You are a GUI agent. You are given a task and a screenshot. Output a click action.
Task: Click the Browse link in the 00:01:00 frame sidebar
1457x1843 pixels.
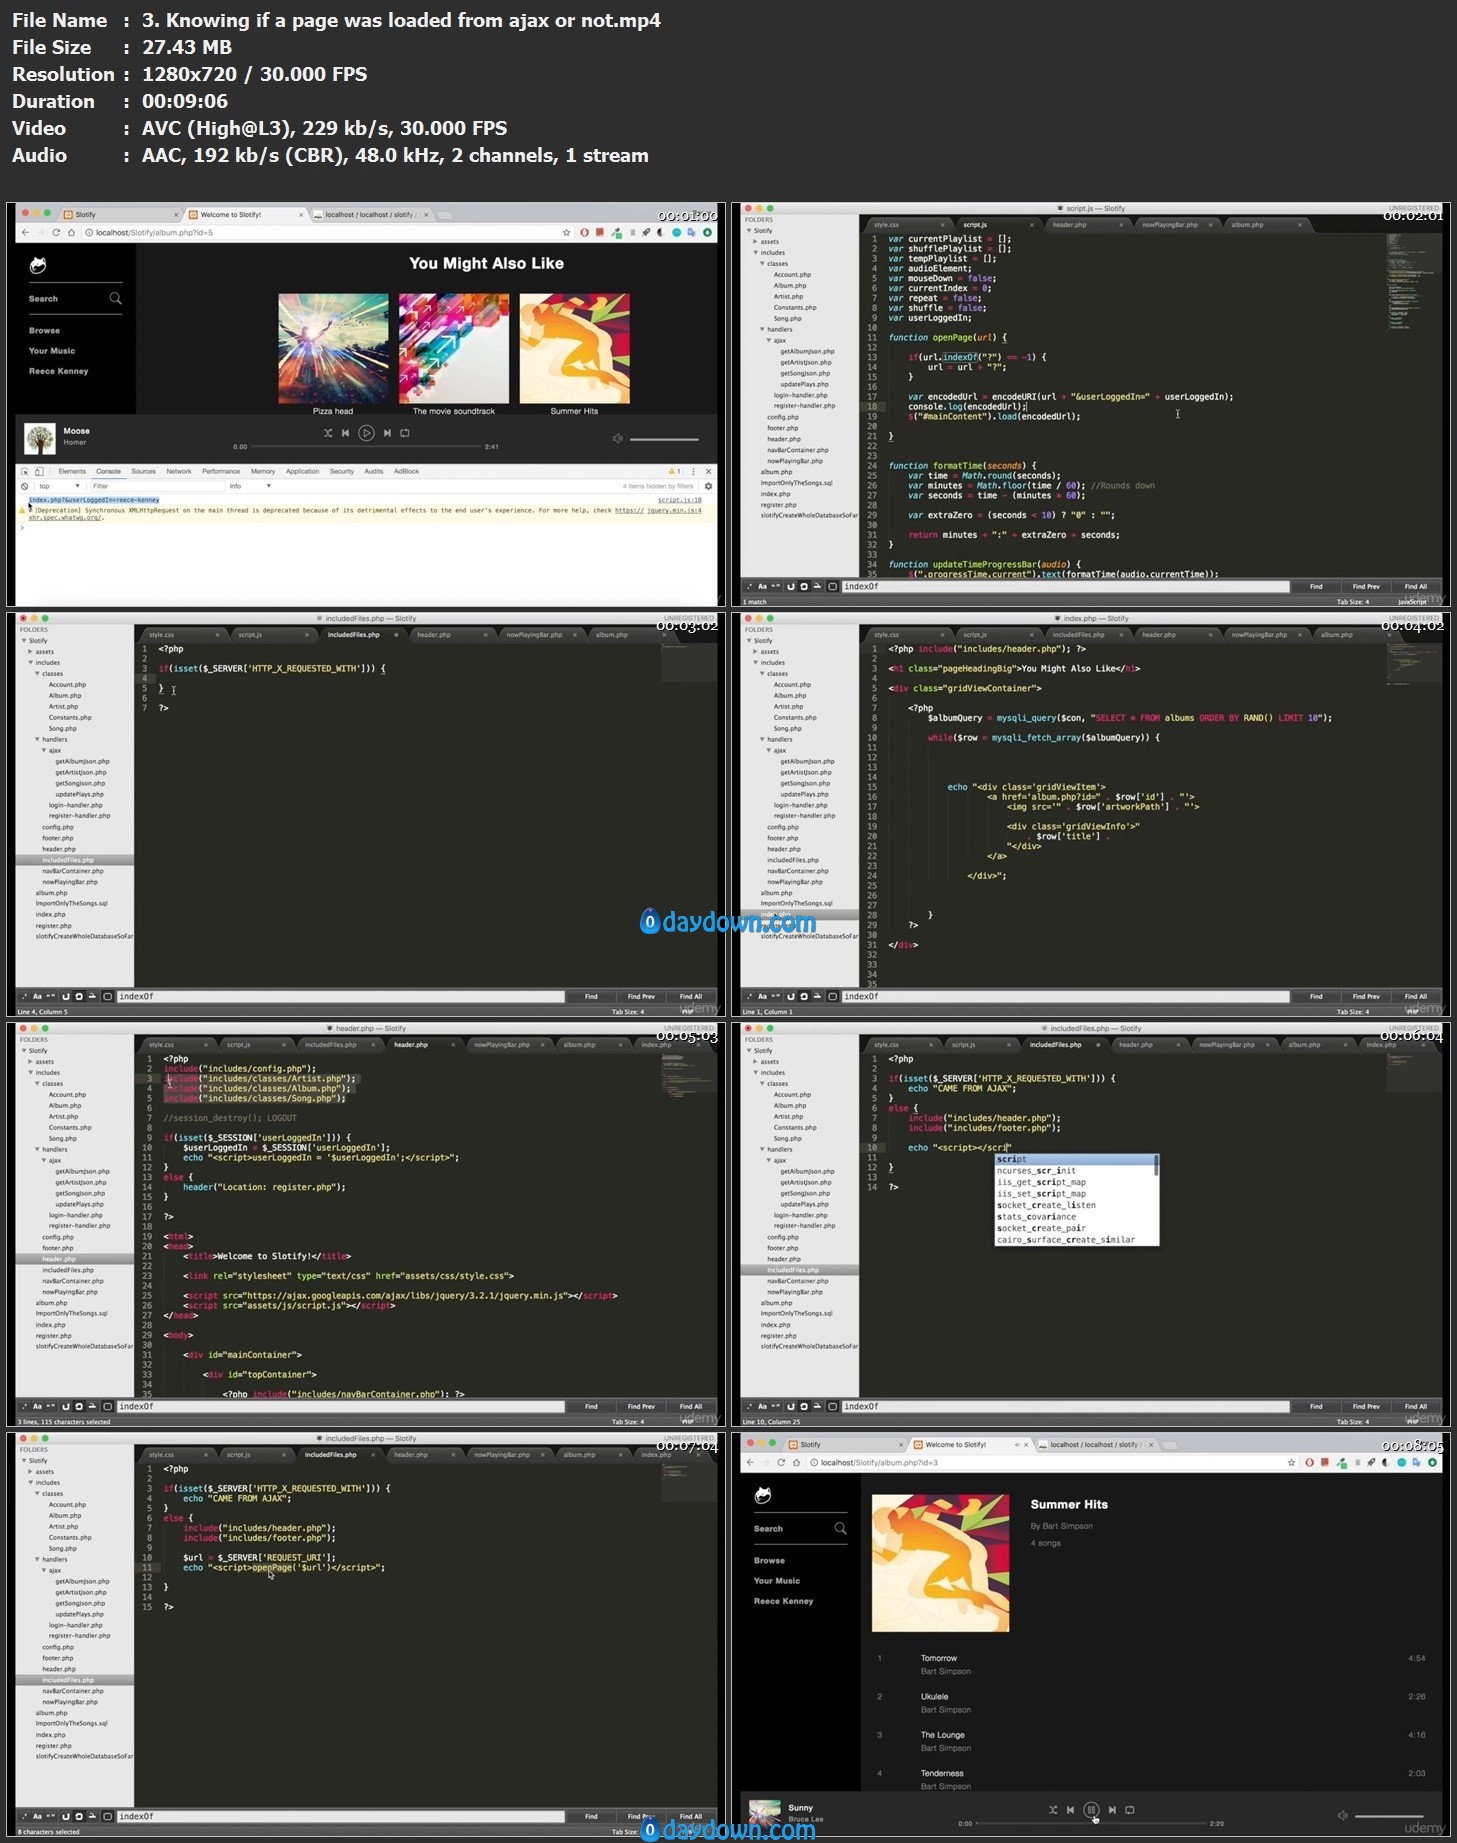tap(44, 330)
